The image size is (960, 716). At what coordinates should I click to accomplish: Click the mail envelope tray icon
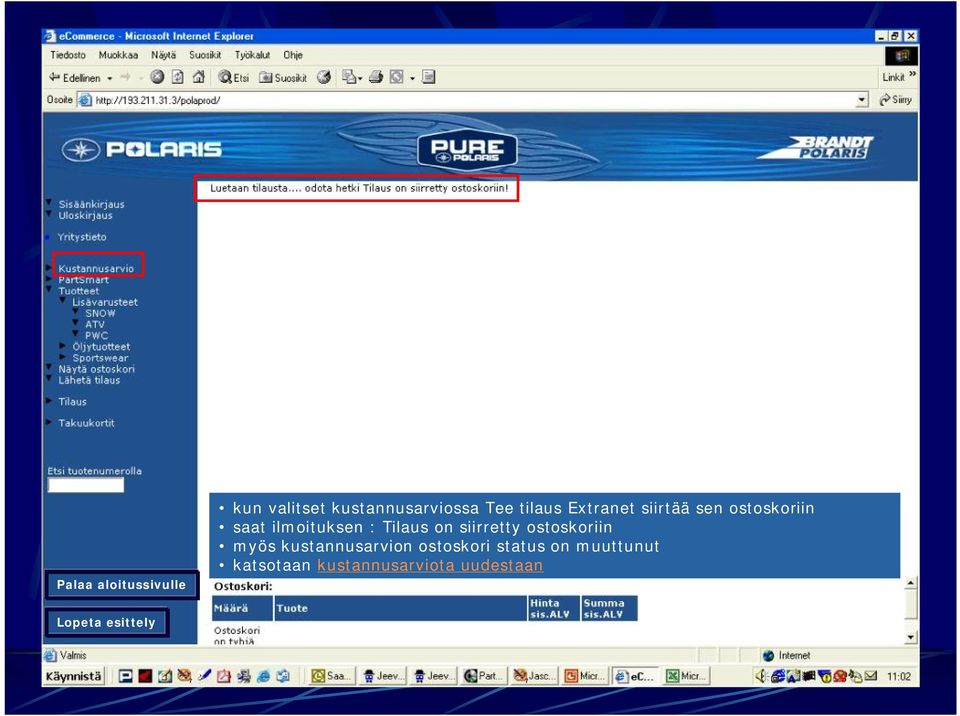pyautogui.click(x=871, y=676)
